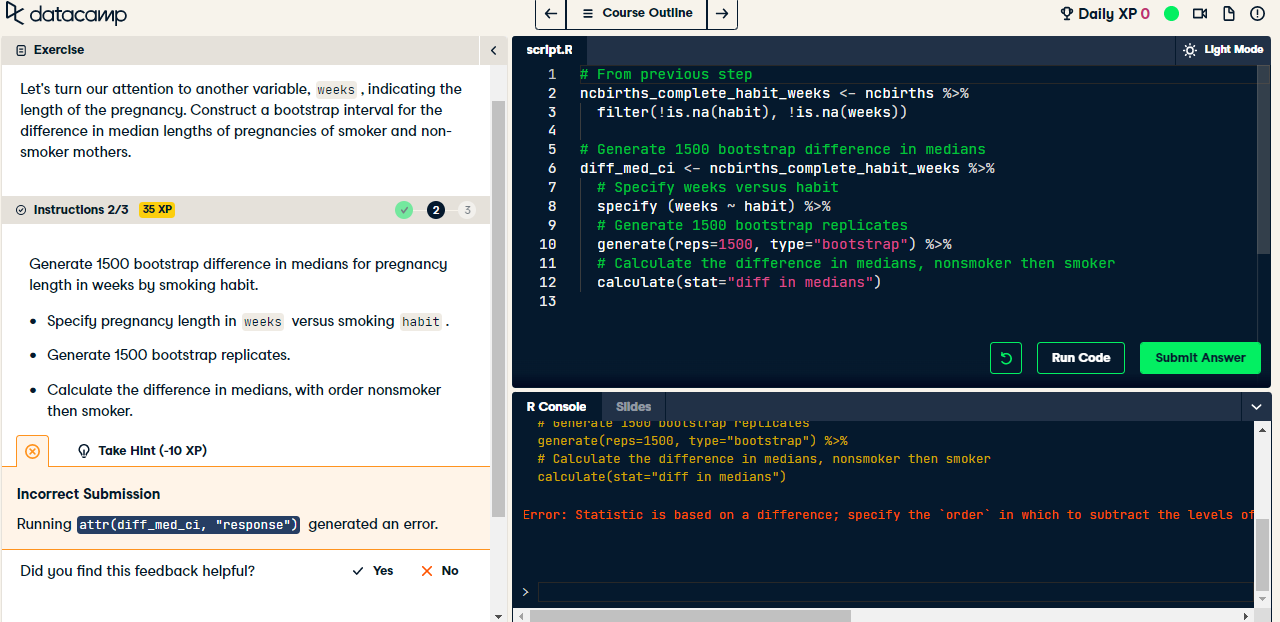Viewport: 1280px width, 622px height.
Task: Open the Course Outline menu
Action: 637,14
